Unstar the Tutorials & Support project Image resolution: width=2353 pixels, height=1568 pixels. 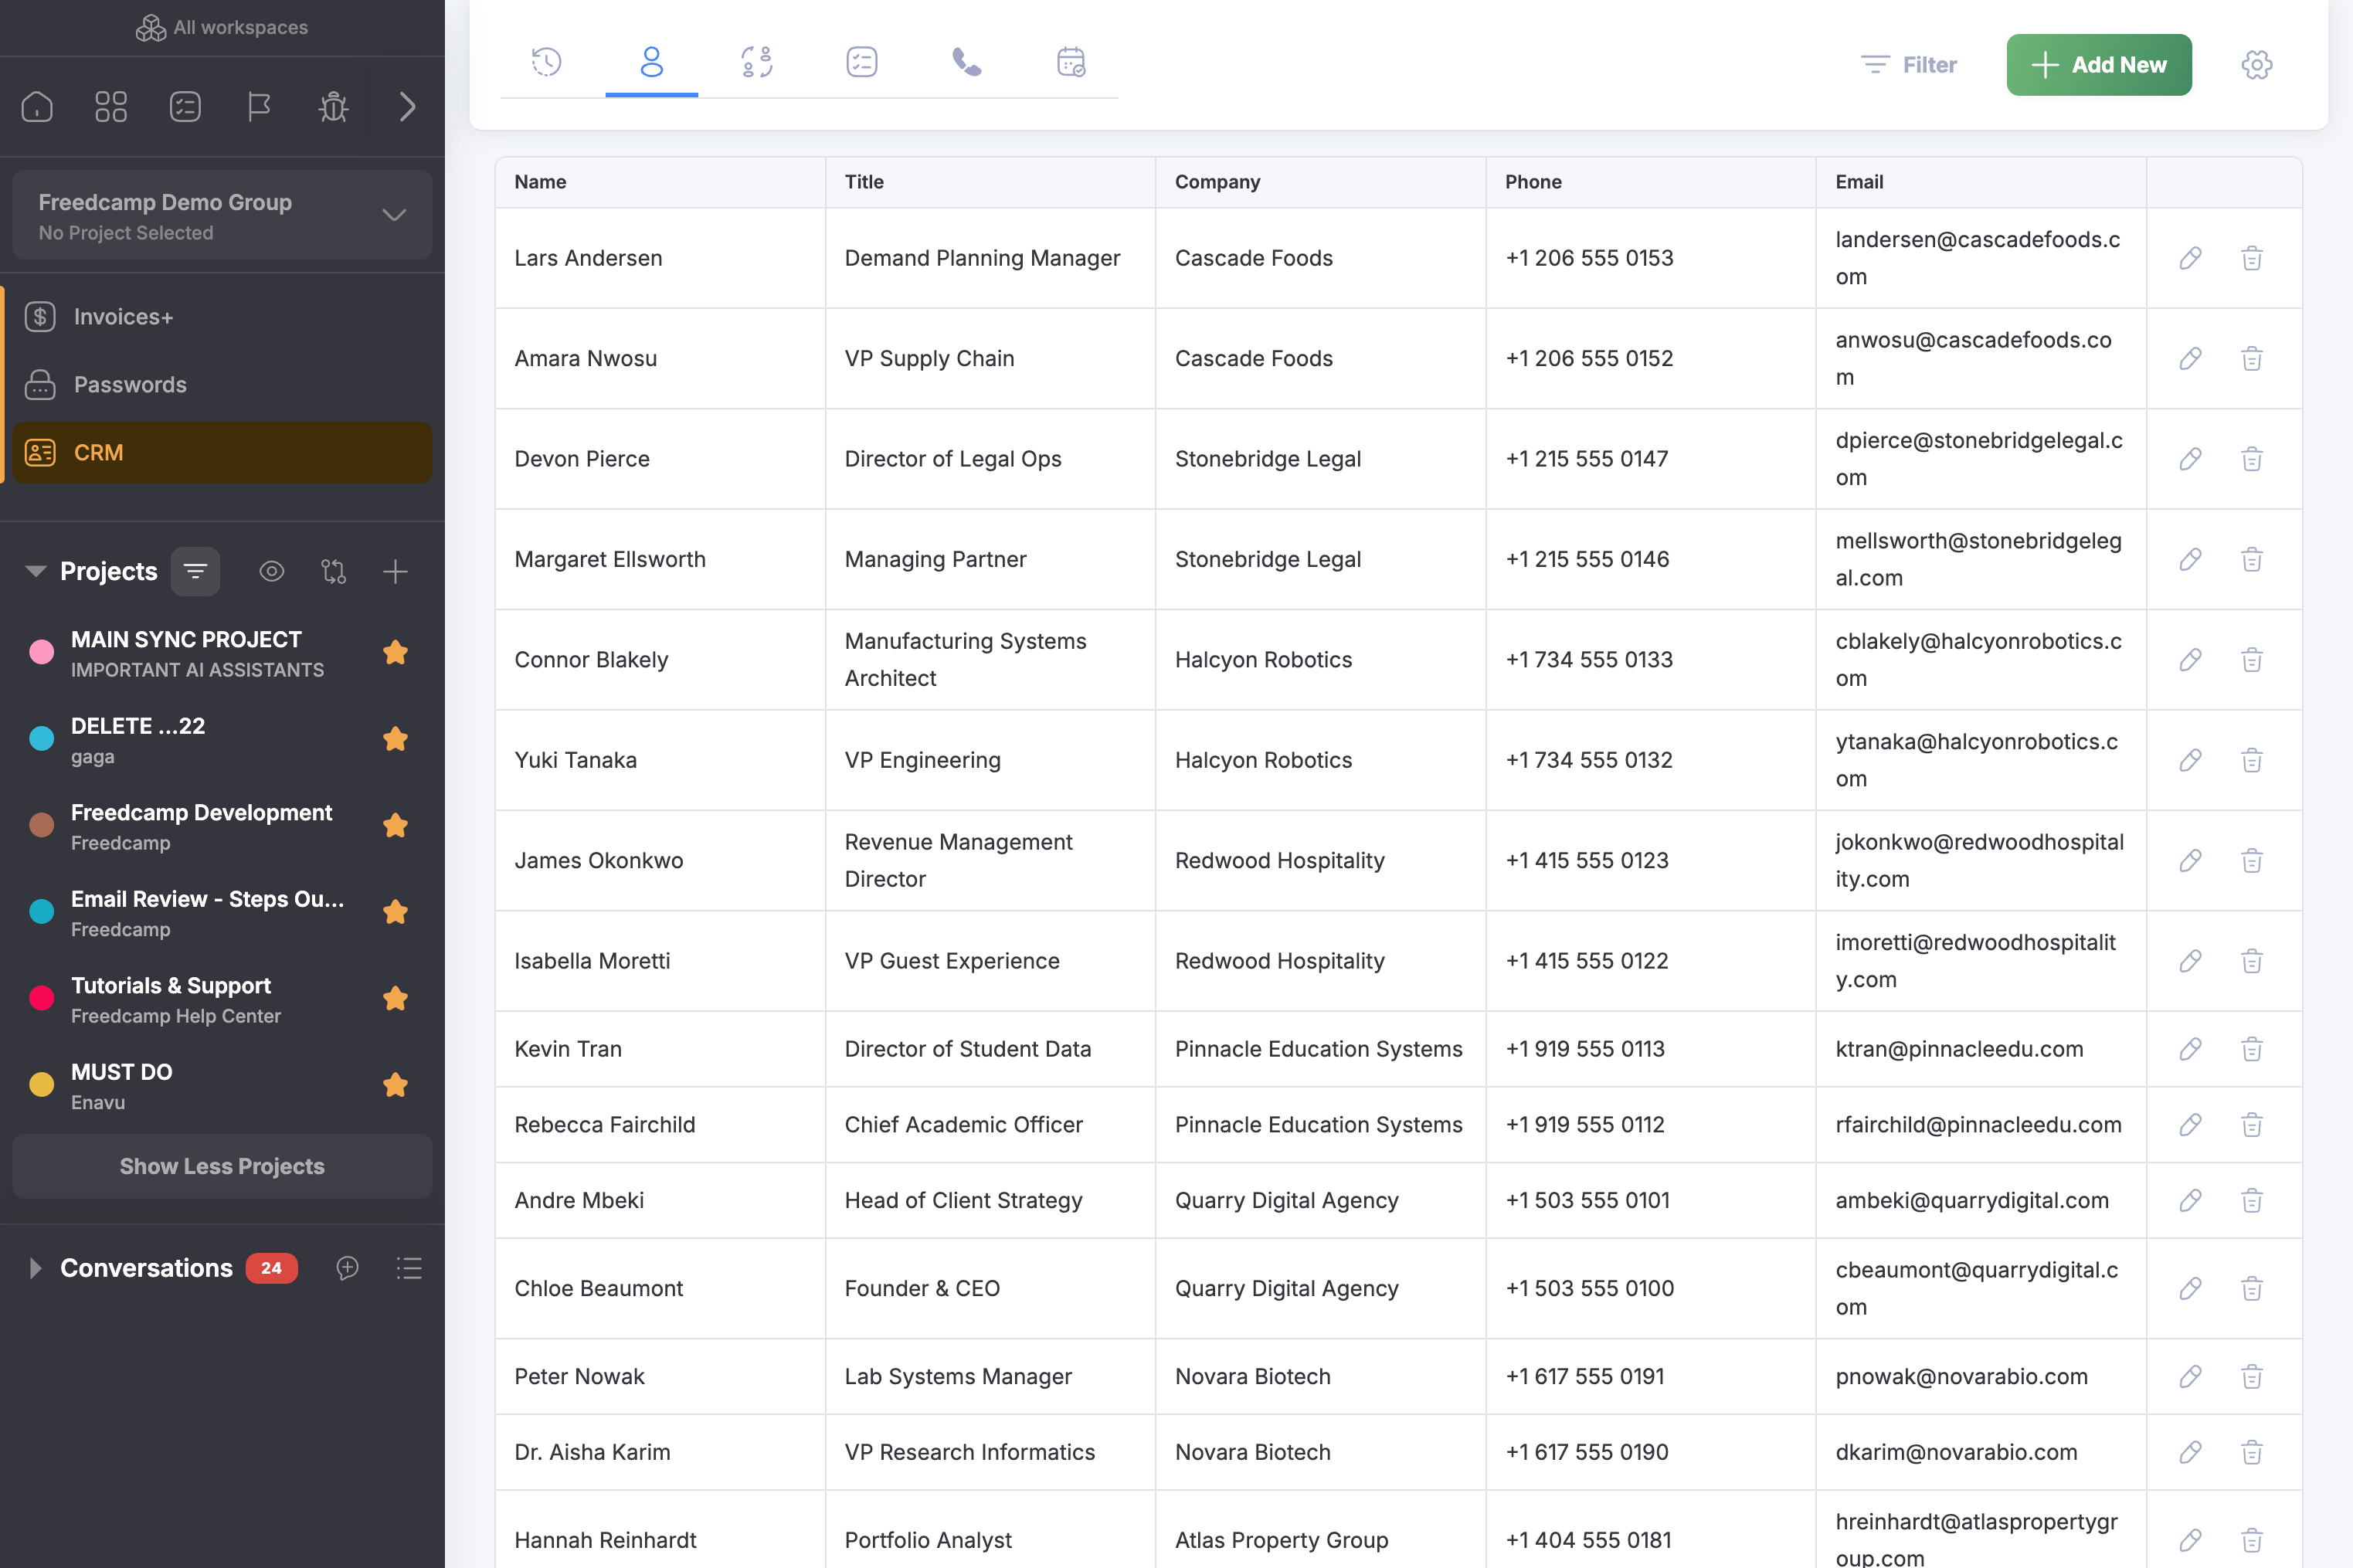[396, 999]
